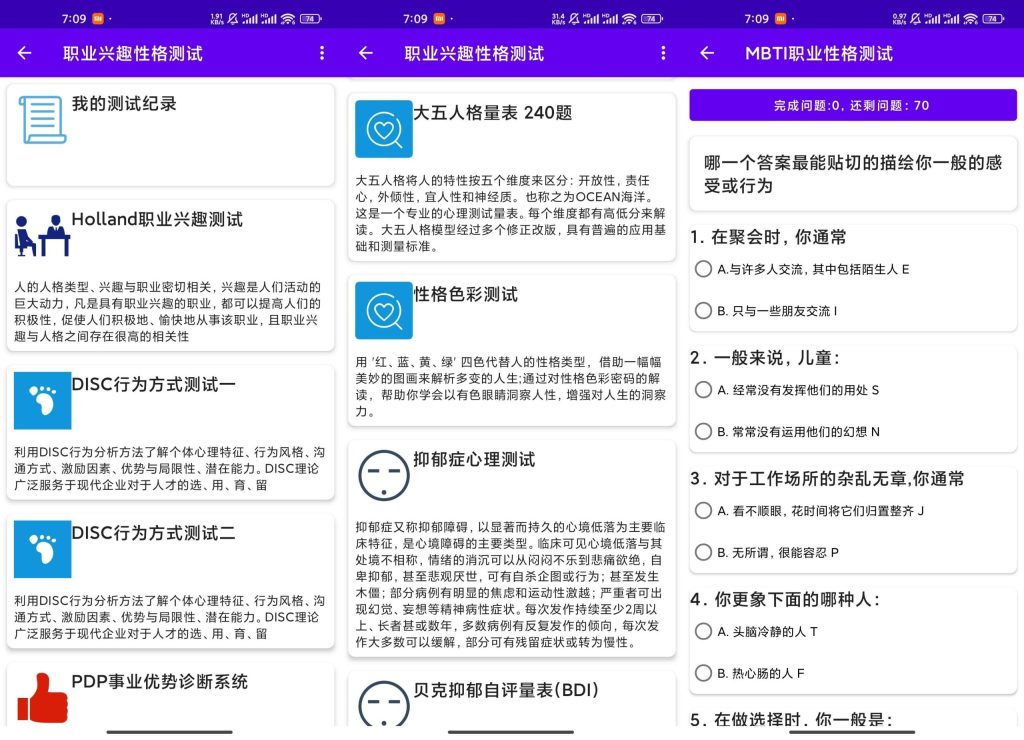Tap red thumbs-up icon of PDP事业优势诊断系统
This screenshot has width=1024, height=740.
pos(42,698)
